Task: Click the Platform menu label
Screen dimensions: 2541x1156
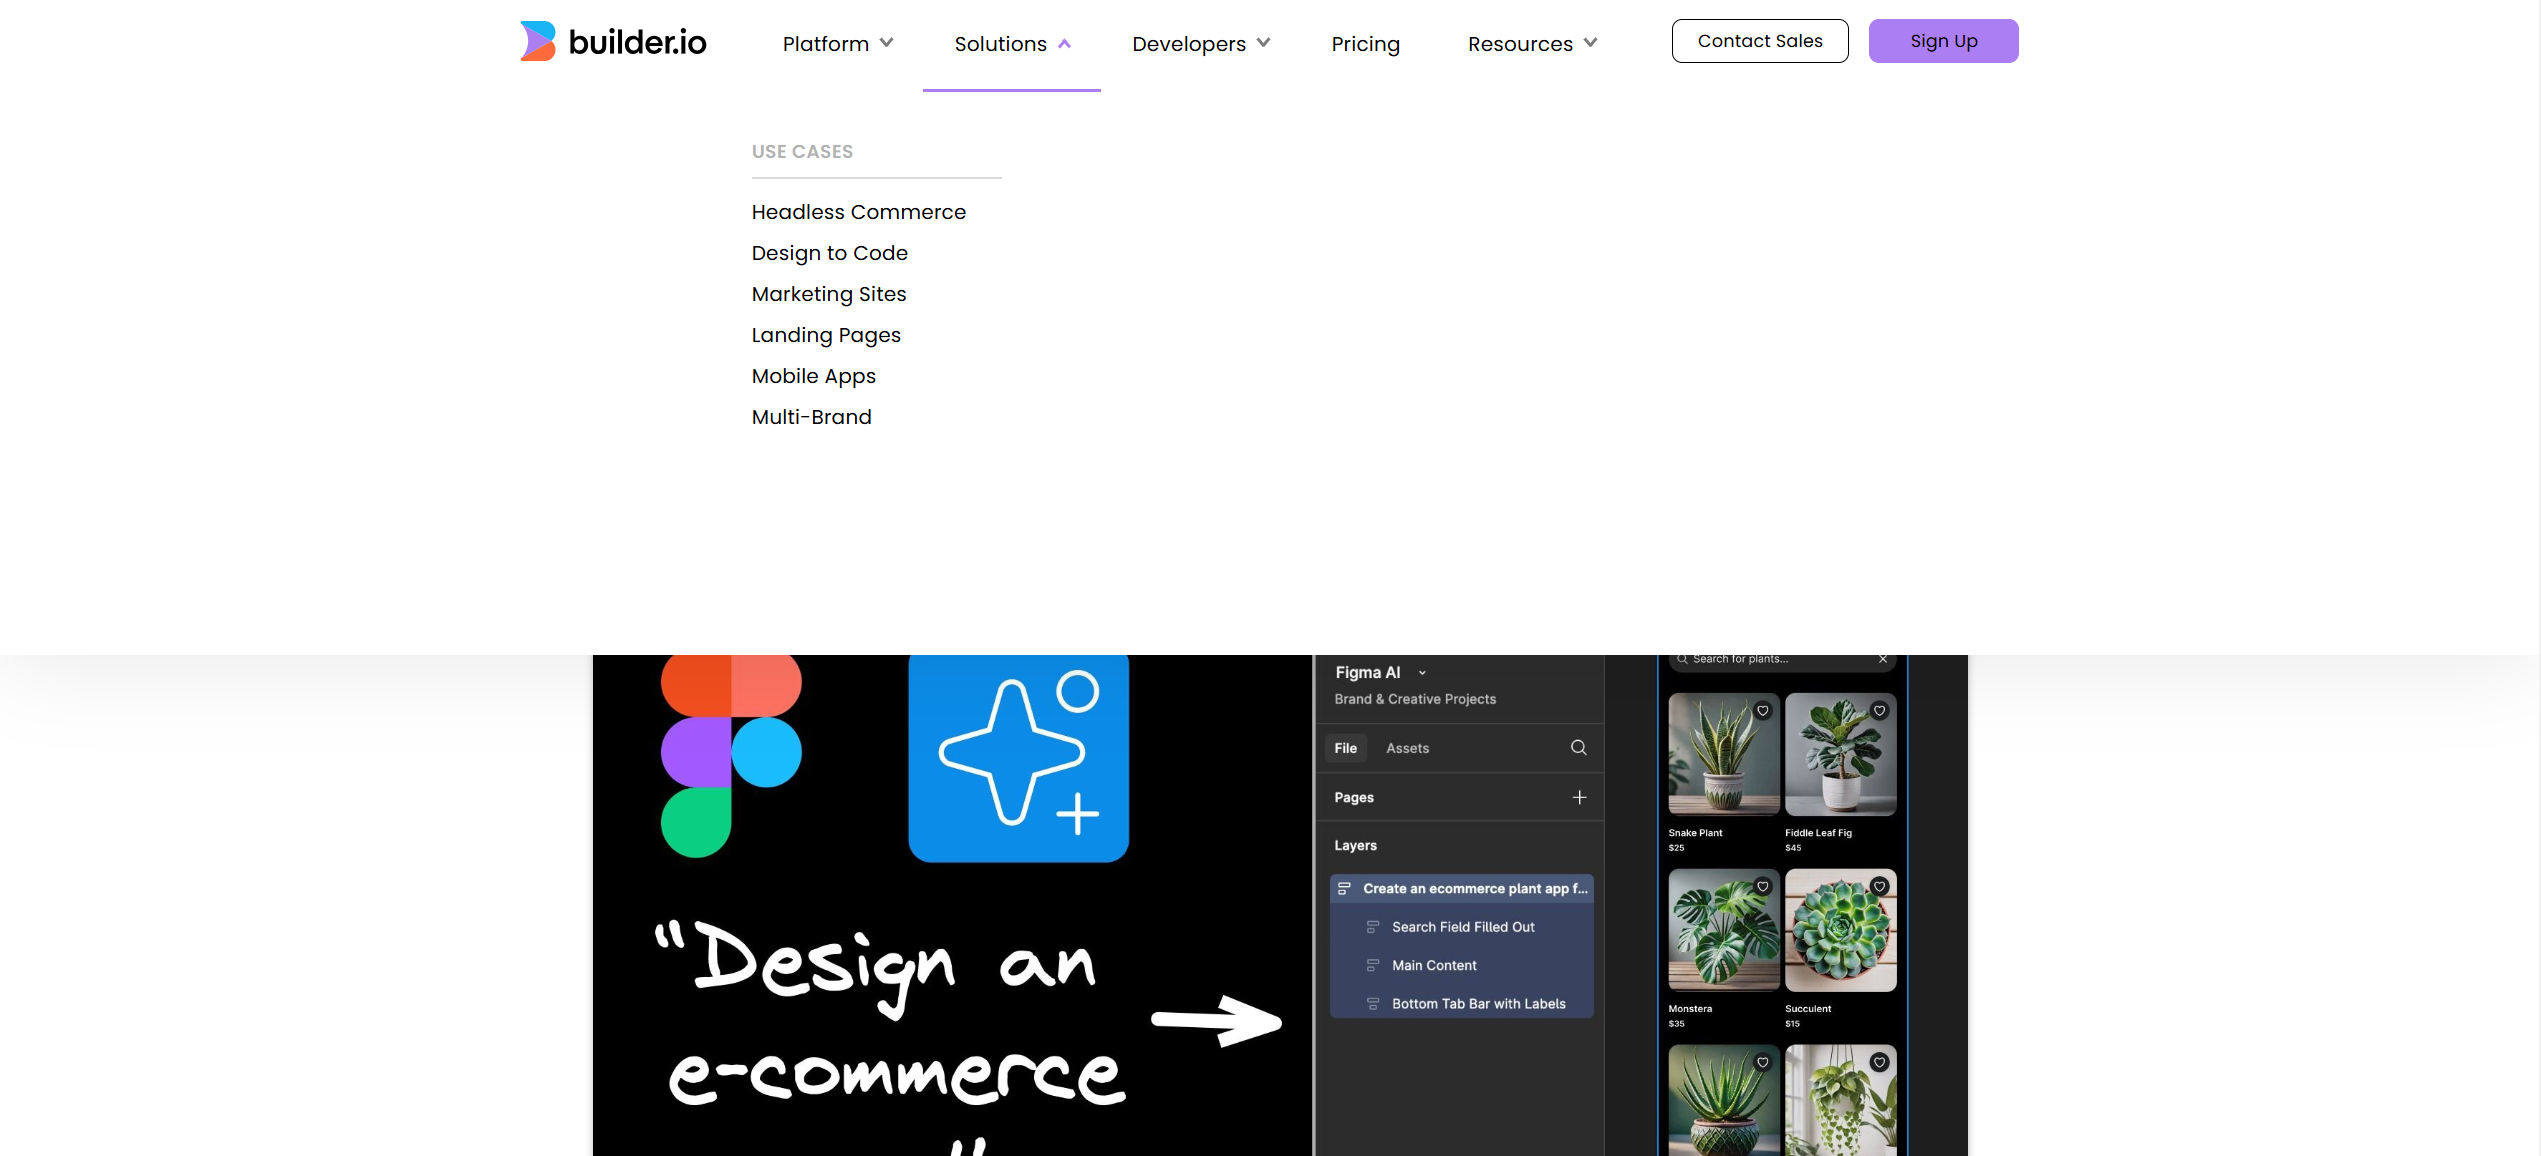Action: click(x=825, y=44)
